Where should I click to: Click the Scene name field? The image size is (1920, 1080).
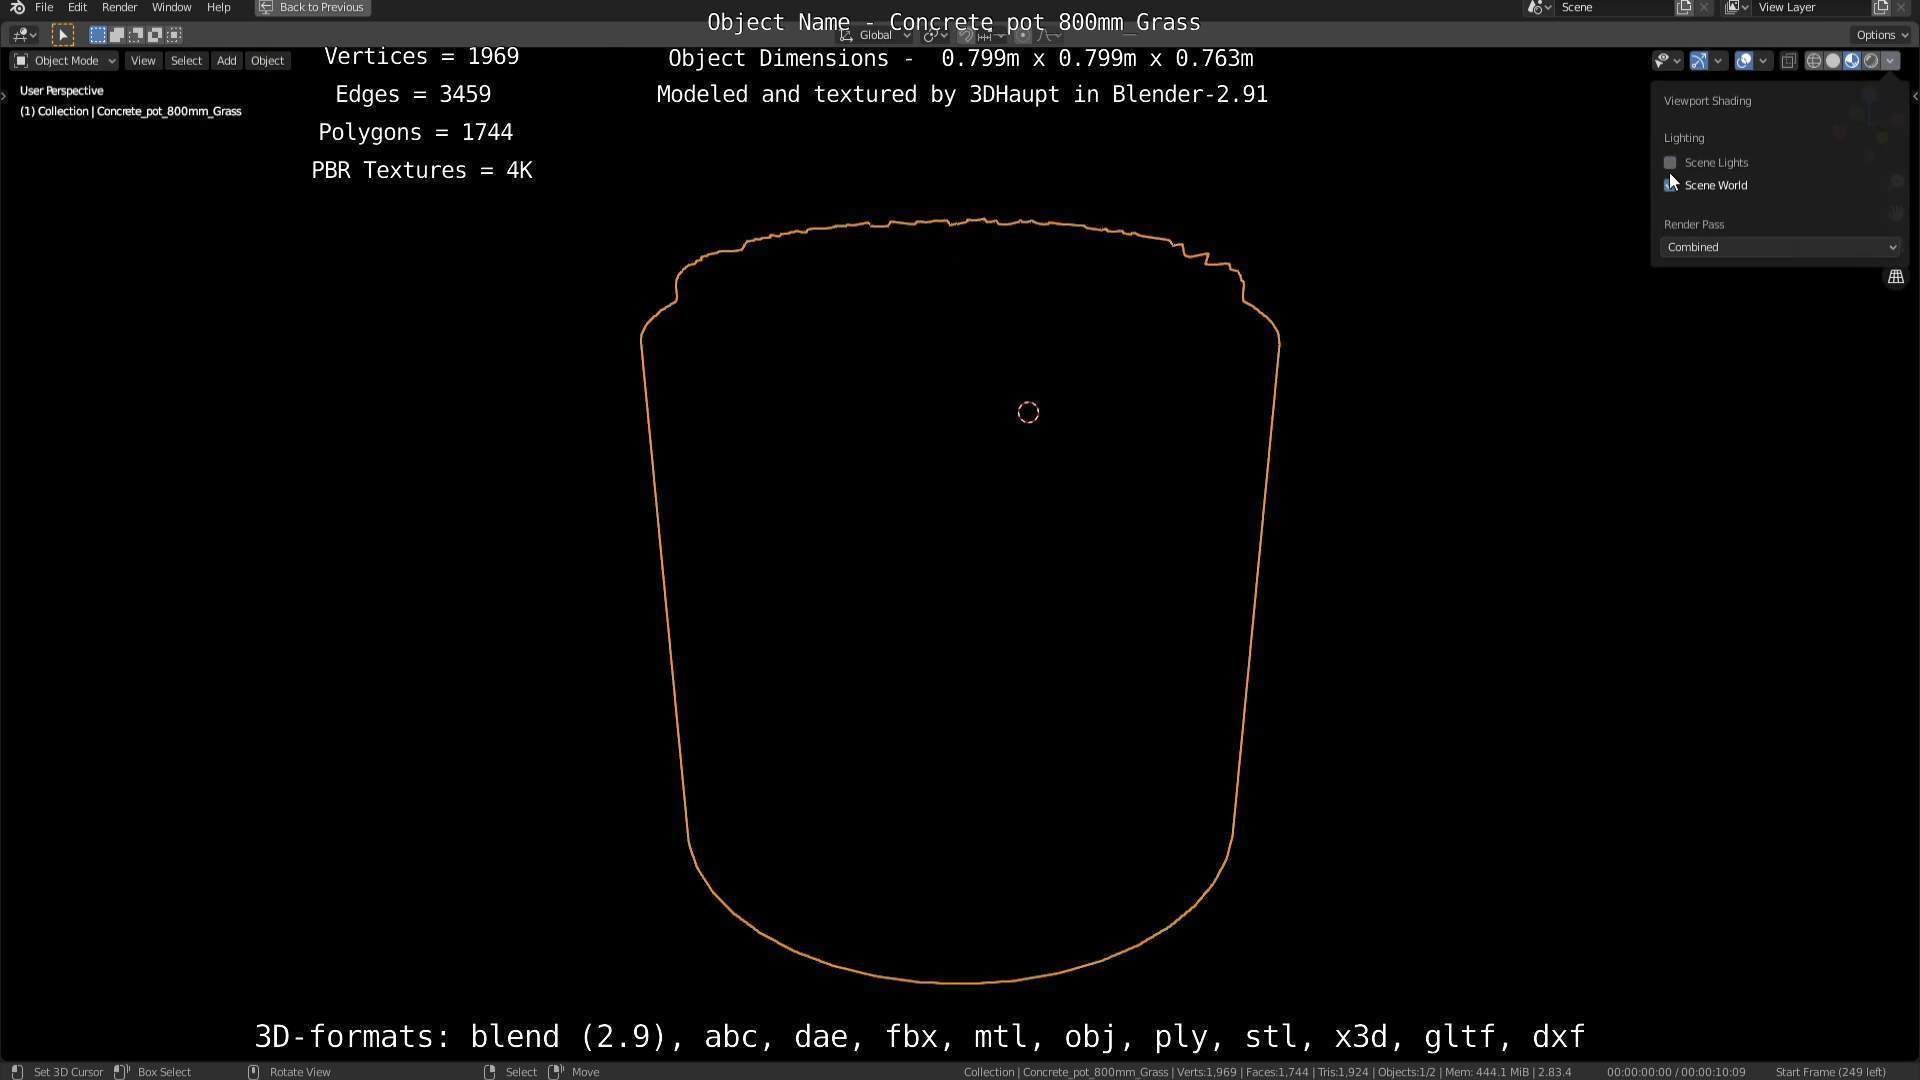pos(1612,7)
